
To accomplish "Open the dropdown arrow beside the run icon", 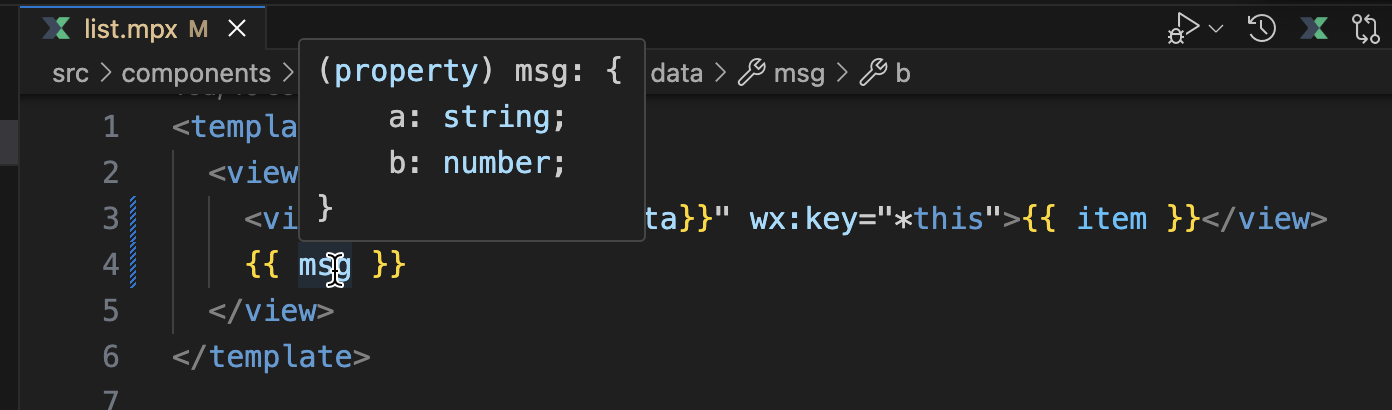I will (1217, 29).
